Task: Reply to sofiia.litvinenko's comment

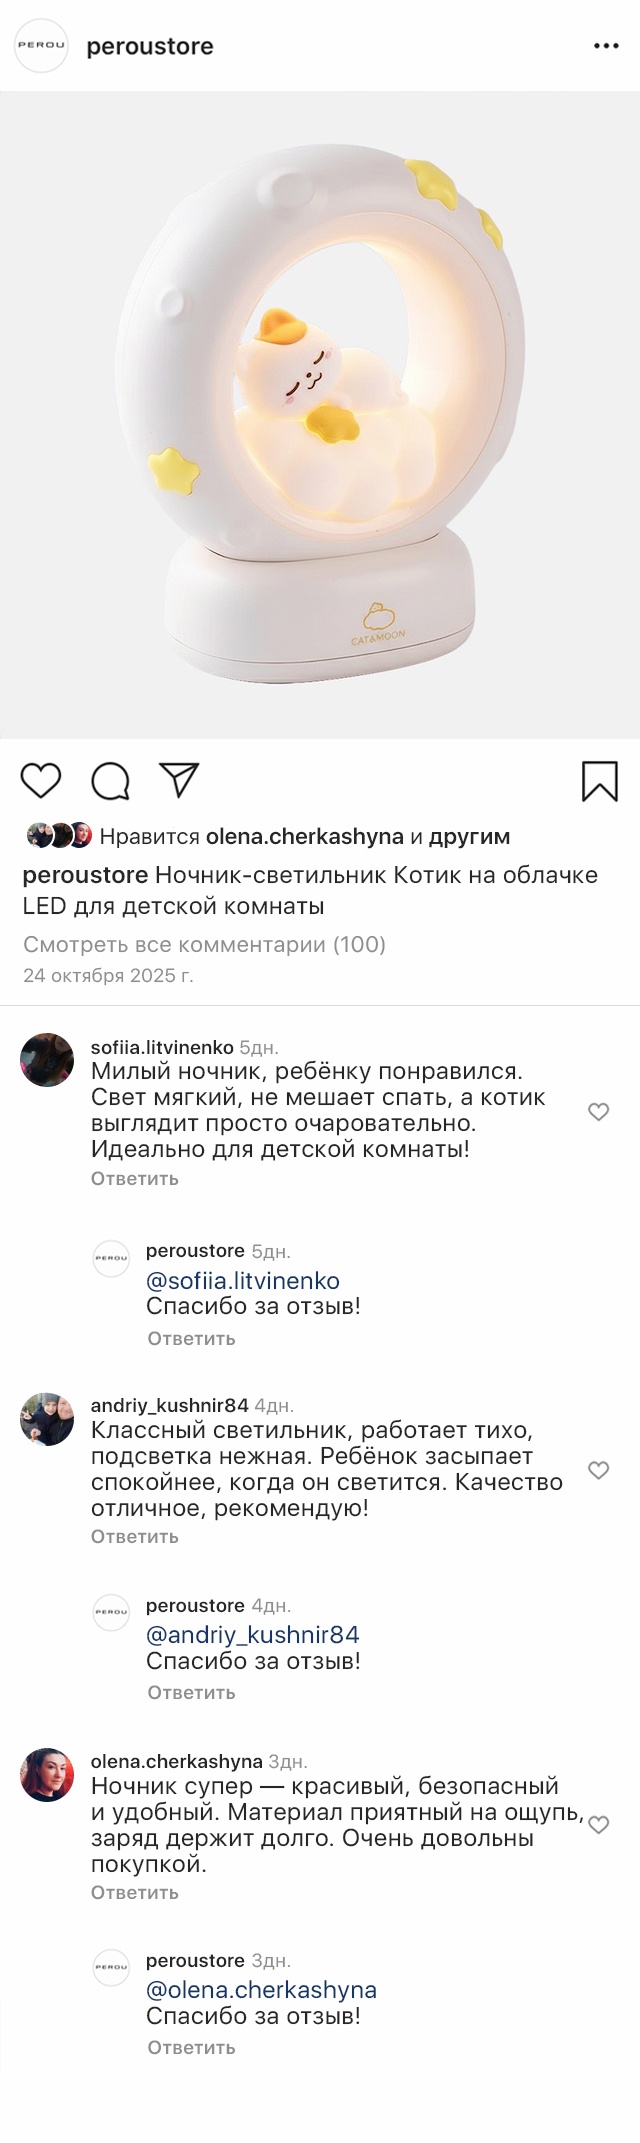Action: [x=134, y=1178]
